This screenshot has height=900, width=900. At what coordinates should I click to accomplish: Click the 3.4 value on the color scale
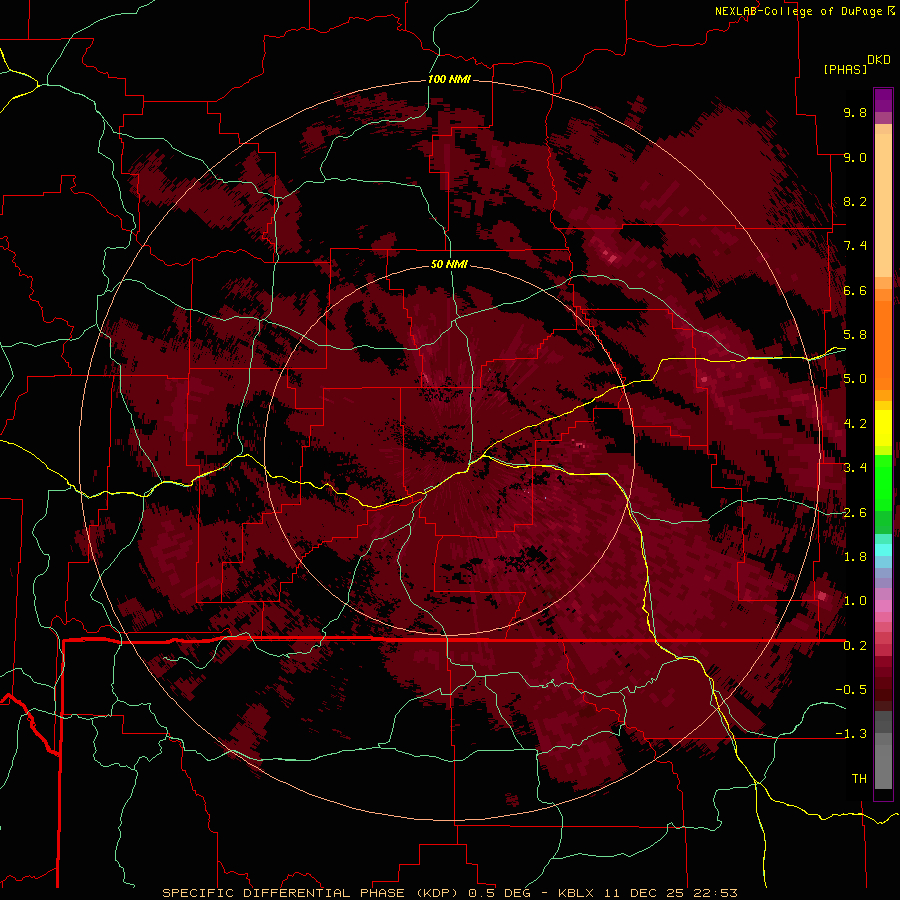(855, 468)
